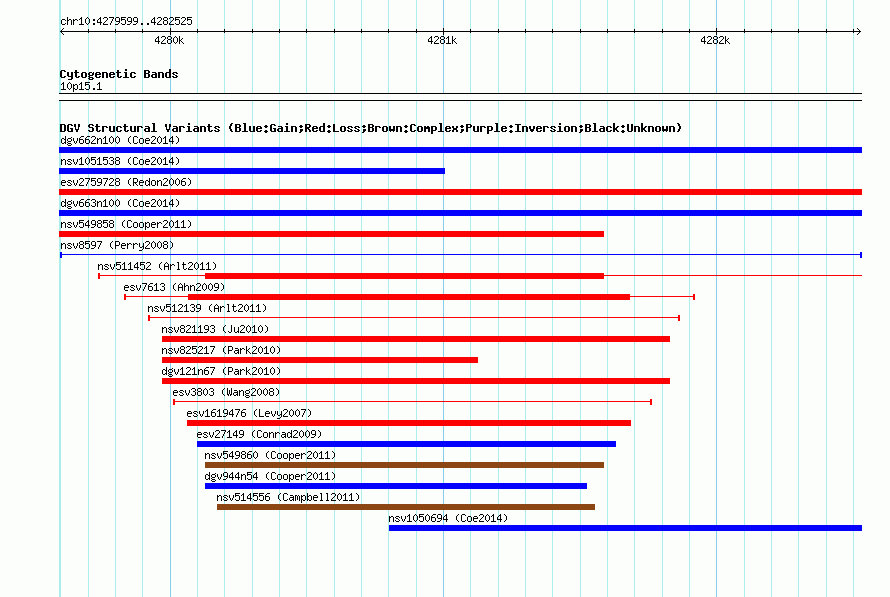Open nsv1050694 (Coe2014) label

(x=448, y=518)
